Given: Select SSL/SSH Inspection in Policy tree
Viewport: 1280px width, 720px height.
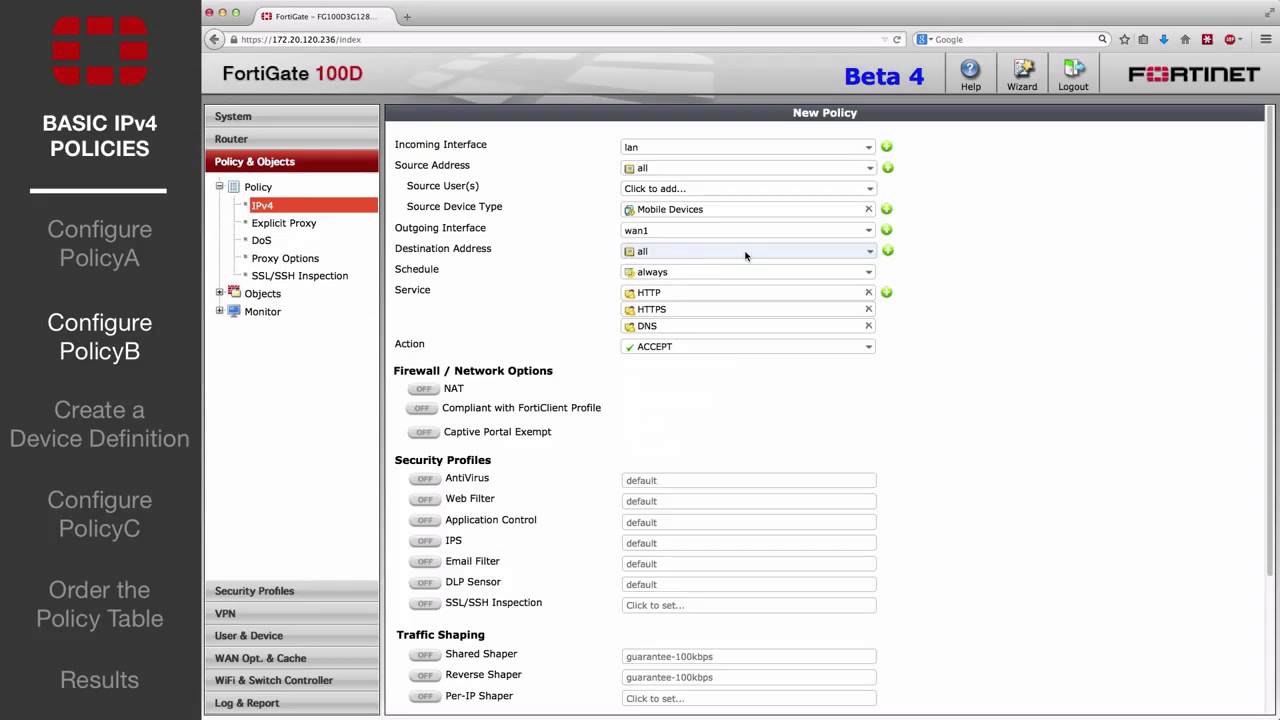Looking at the screenshot, I should (x=300, y=276).
